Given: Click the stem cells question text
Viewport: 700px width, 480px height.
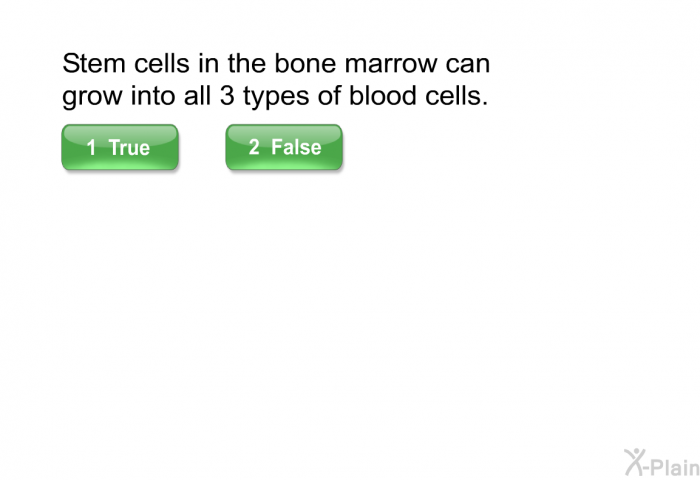Looking at the screenshot, I should (276, 81).
